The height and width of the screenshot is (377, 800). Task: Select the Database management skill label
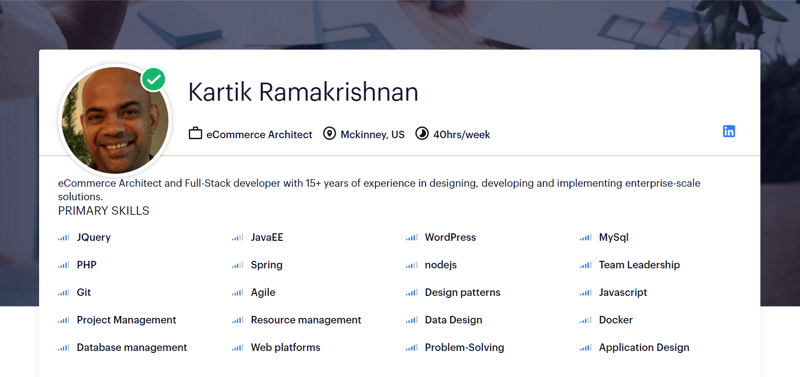[132, 348]
